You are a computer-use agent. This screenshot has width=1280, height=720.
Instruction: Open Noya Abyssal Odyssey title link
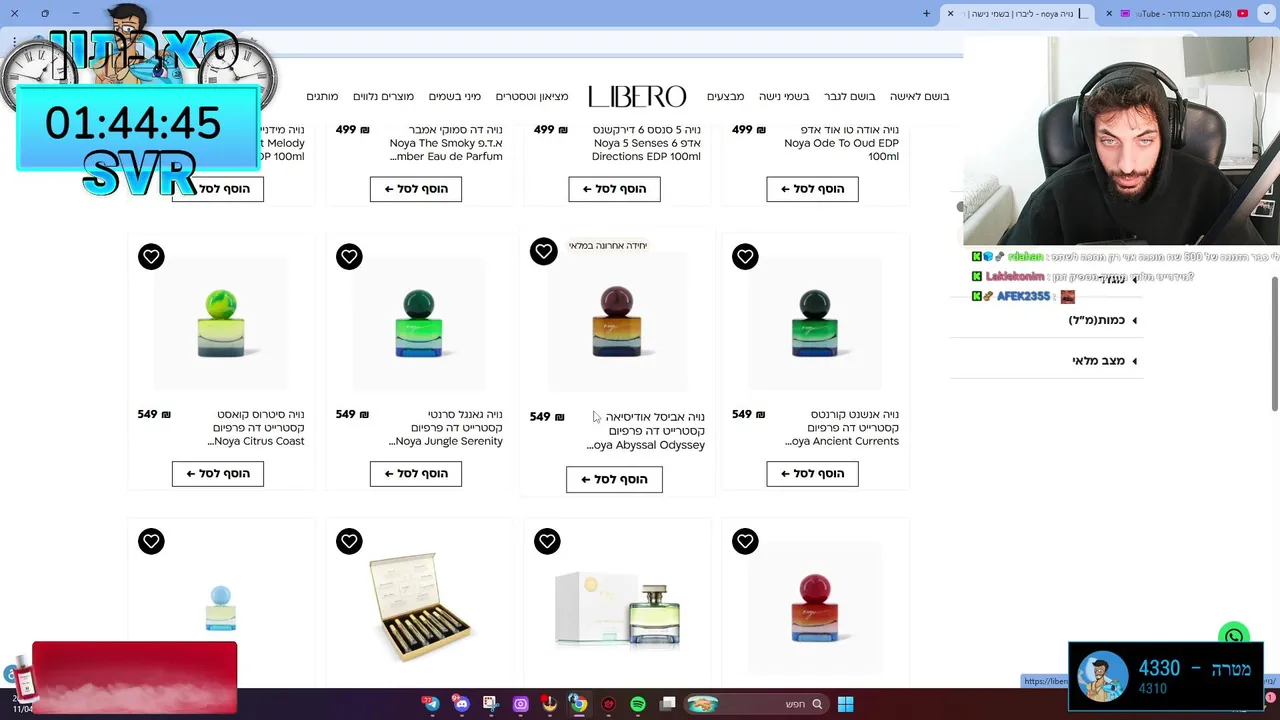click(x=646, y=431)
